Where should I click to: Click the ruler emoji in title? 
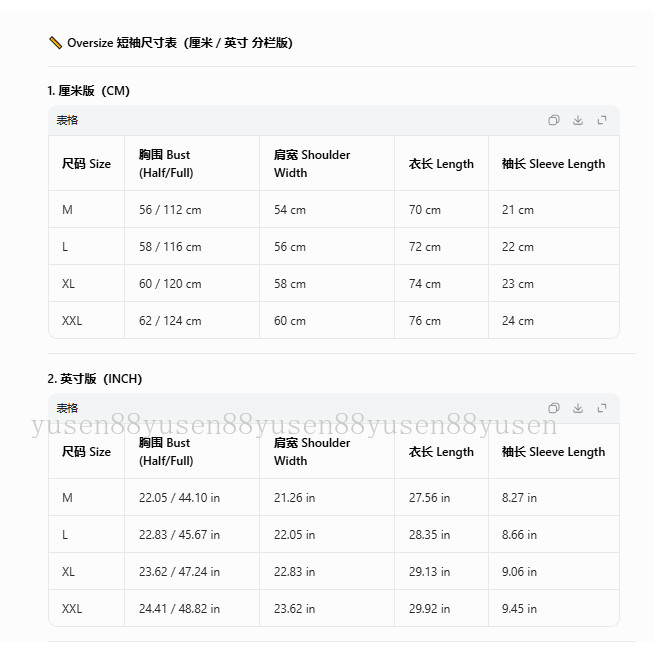point(55,43)
